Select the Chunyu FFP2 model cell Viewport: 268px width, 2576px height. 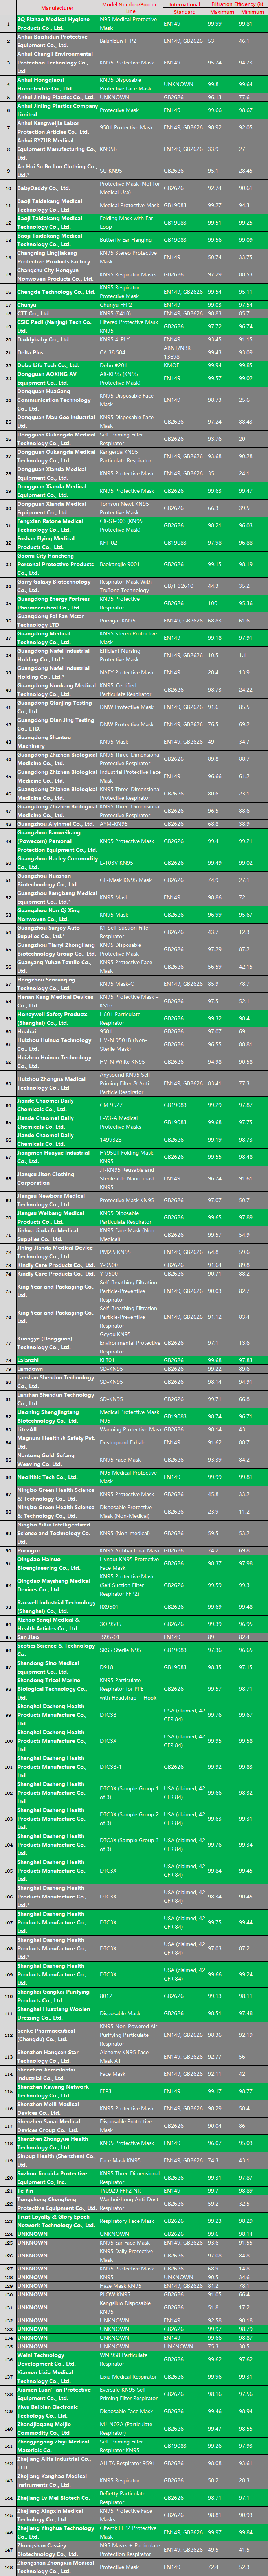tap(130, 305)
